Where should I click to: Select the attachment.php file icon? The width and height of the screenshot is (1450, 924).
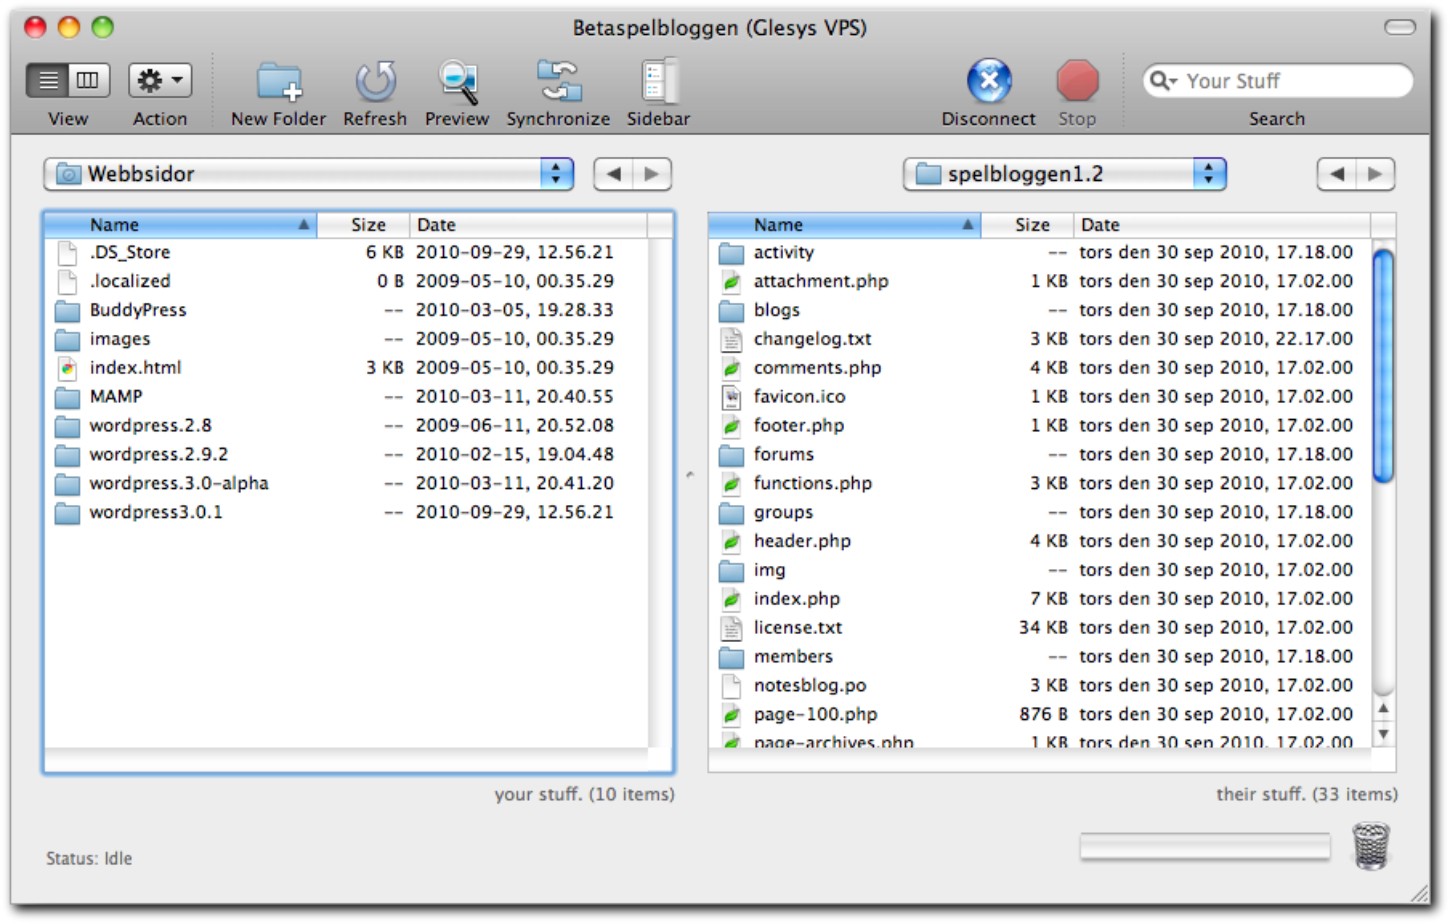coord(732,282)
